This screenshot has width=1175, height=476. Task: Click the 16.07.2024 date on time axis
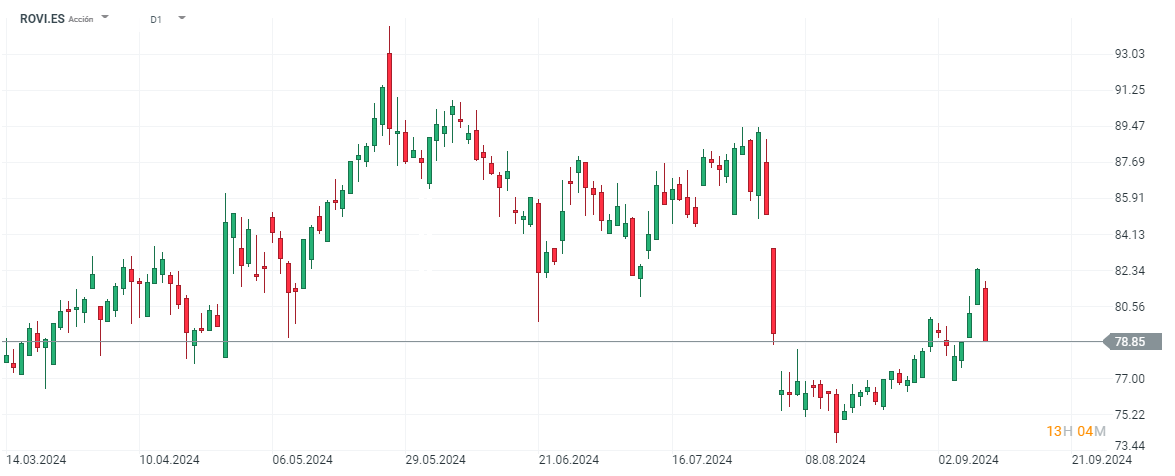point(701,460)
